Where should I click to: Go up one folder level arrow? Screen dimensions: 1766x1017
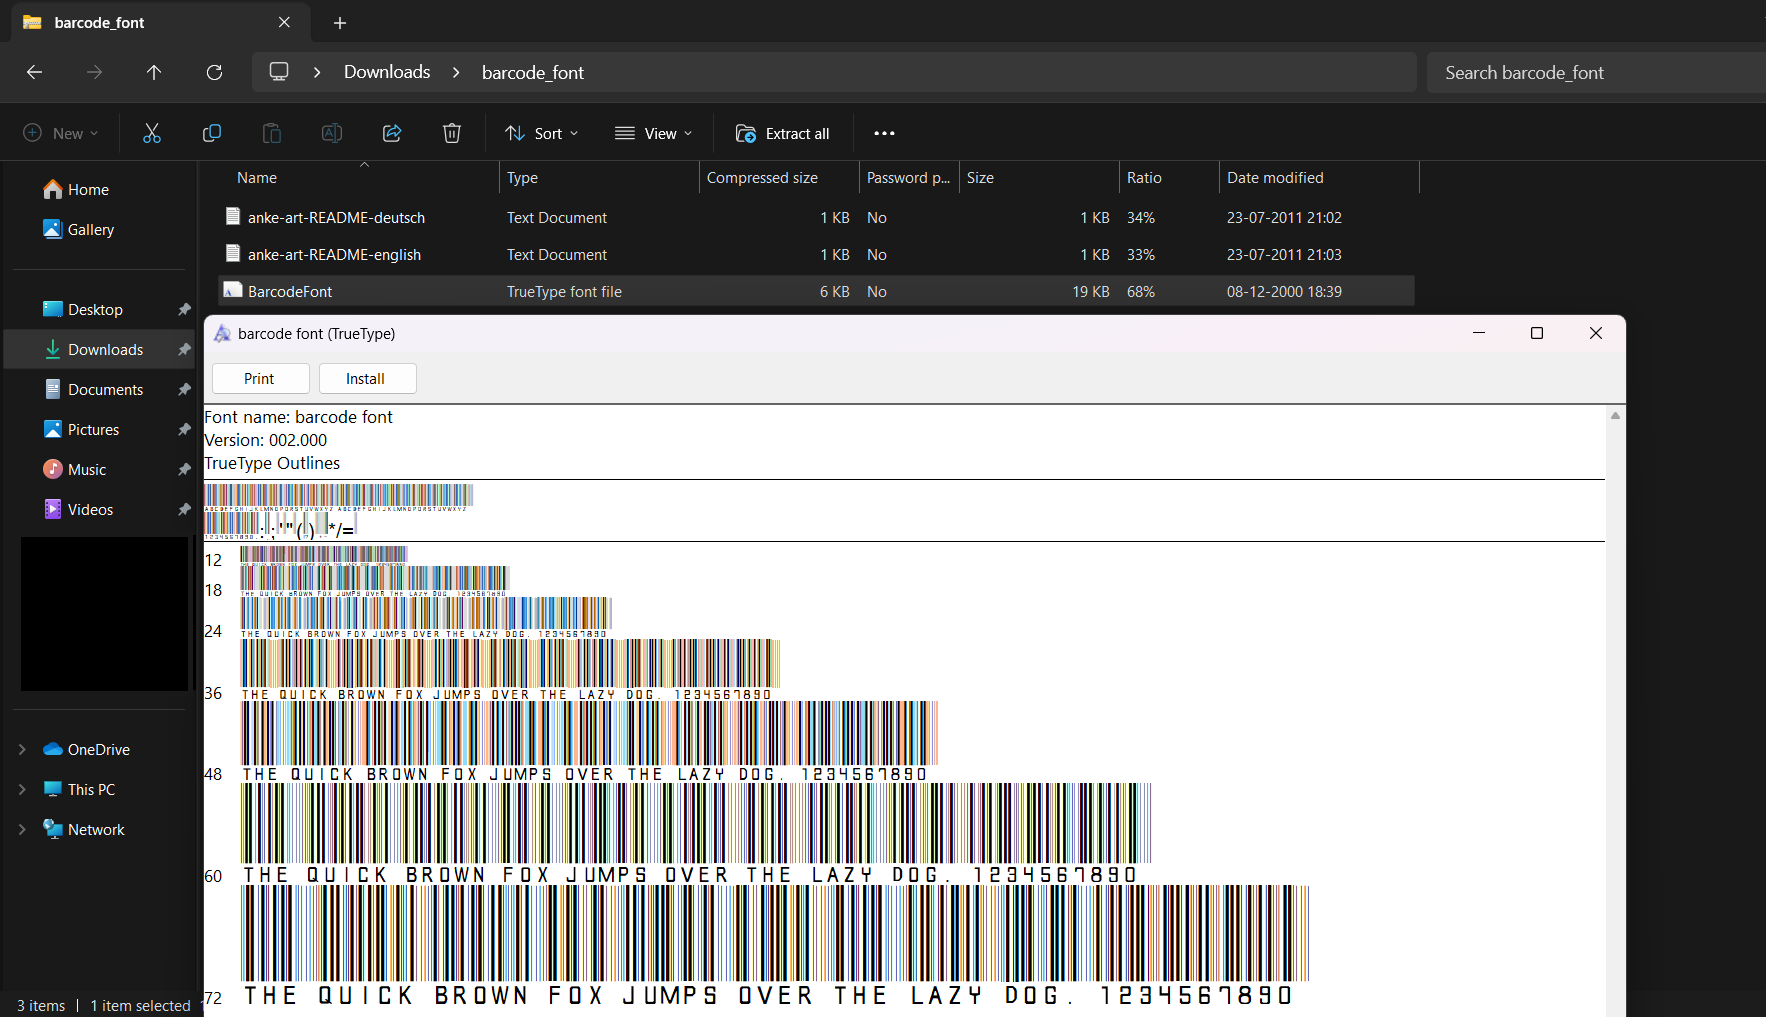[154, 72]
